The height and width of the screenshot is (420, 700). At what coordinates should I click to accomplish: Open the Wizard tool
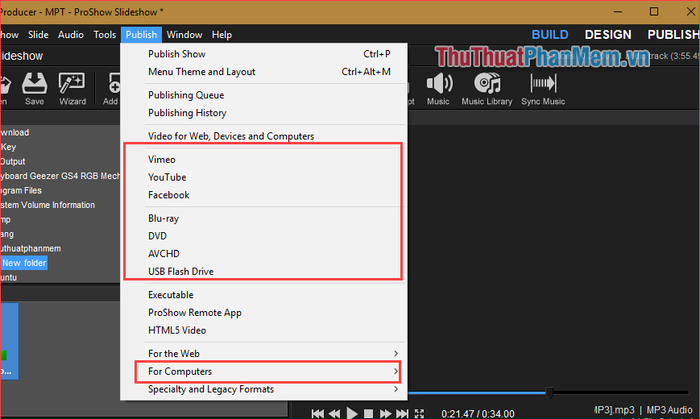72,89
